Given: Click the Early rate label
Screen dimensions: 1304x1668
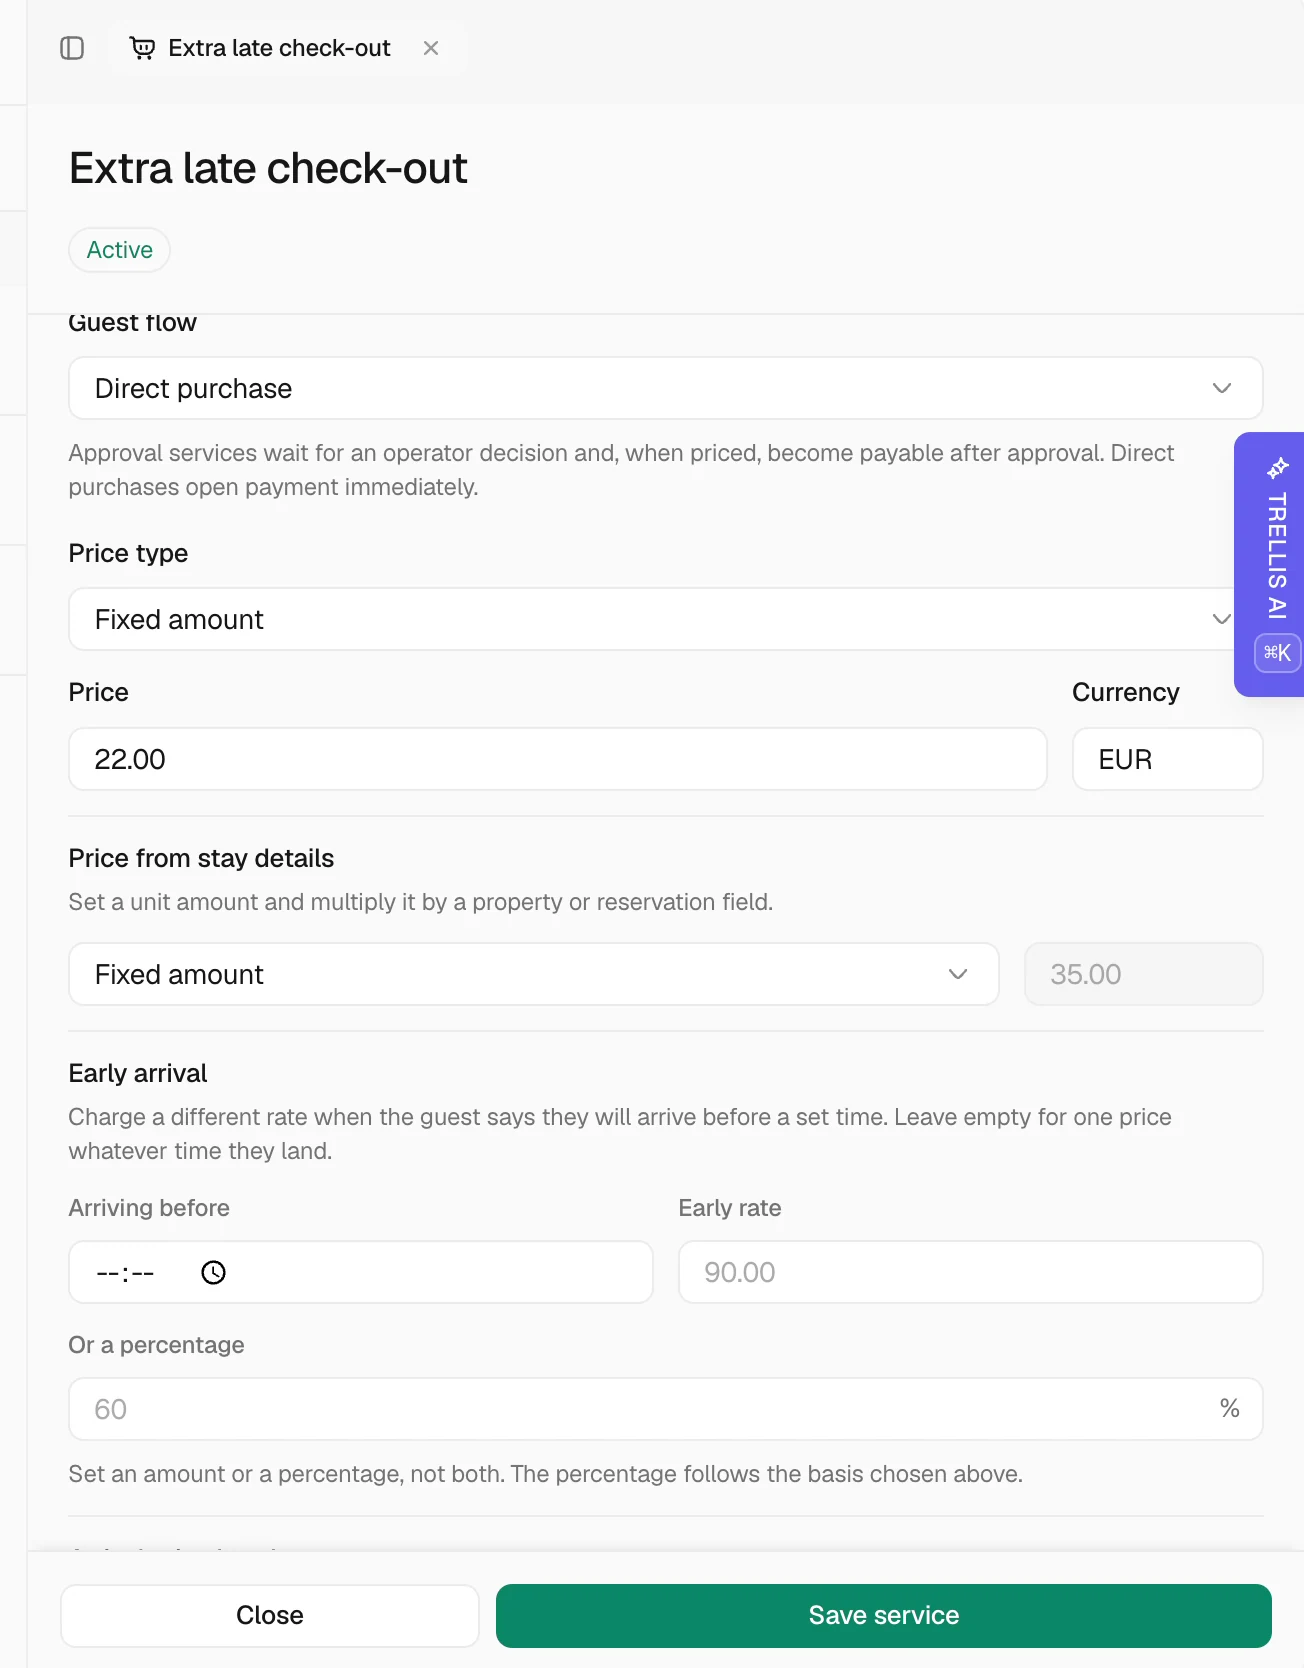Looking at the screenshot, I should point(730,1208).
